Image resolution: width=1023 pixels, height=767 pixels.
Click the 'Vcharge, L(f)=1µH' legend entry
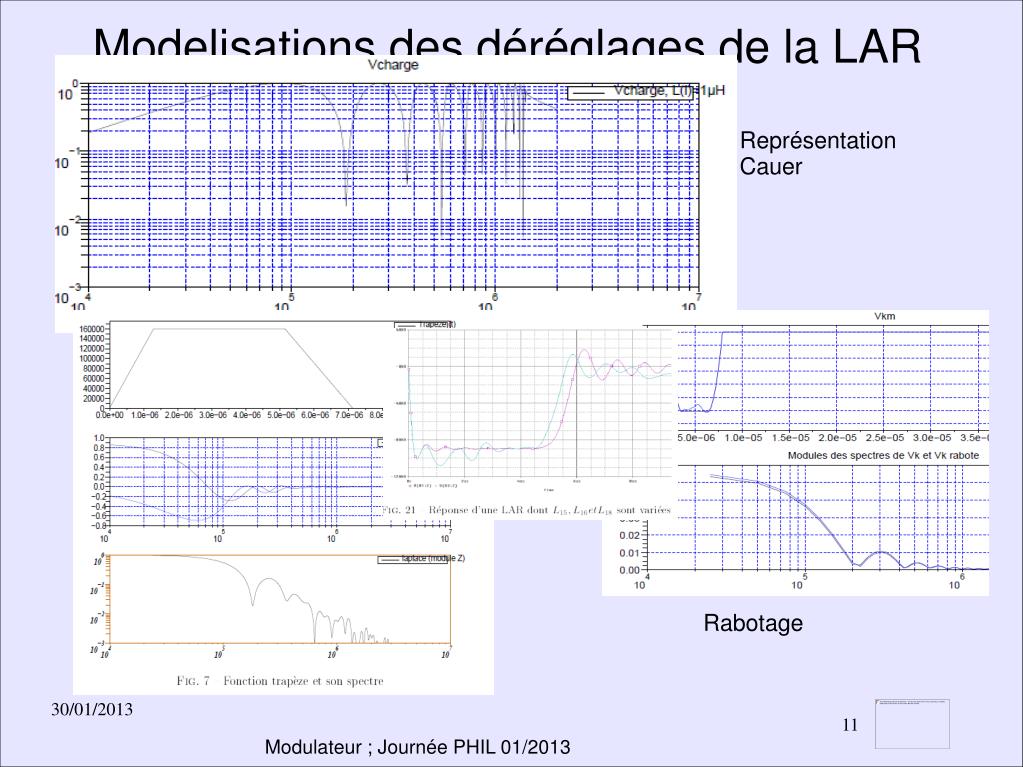(x=646, y=92)
